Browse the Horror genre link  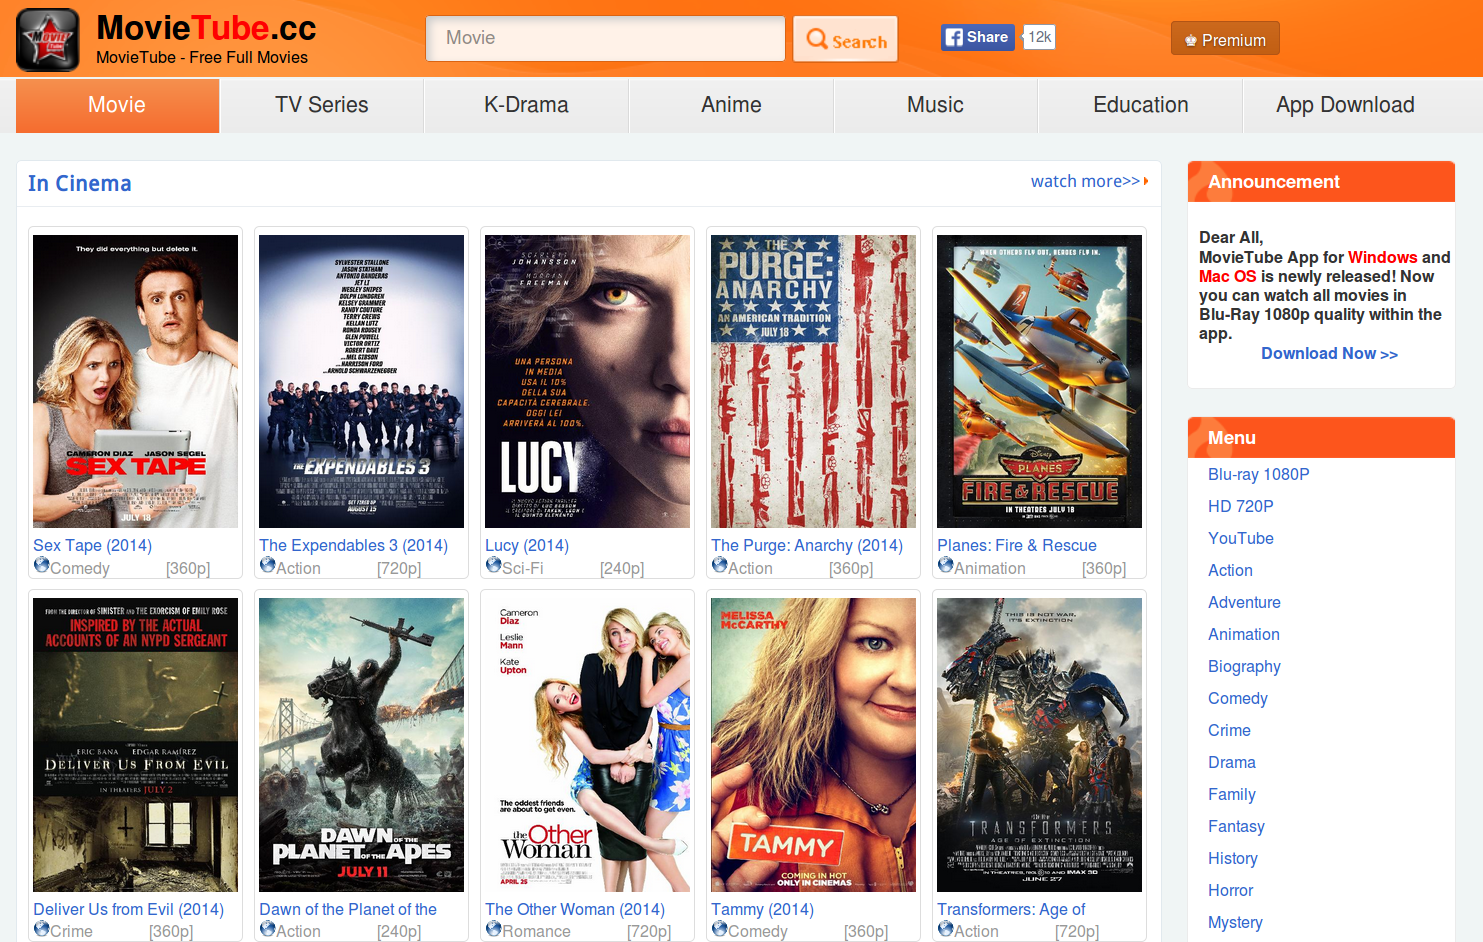1230,890
